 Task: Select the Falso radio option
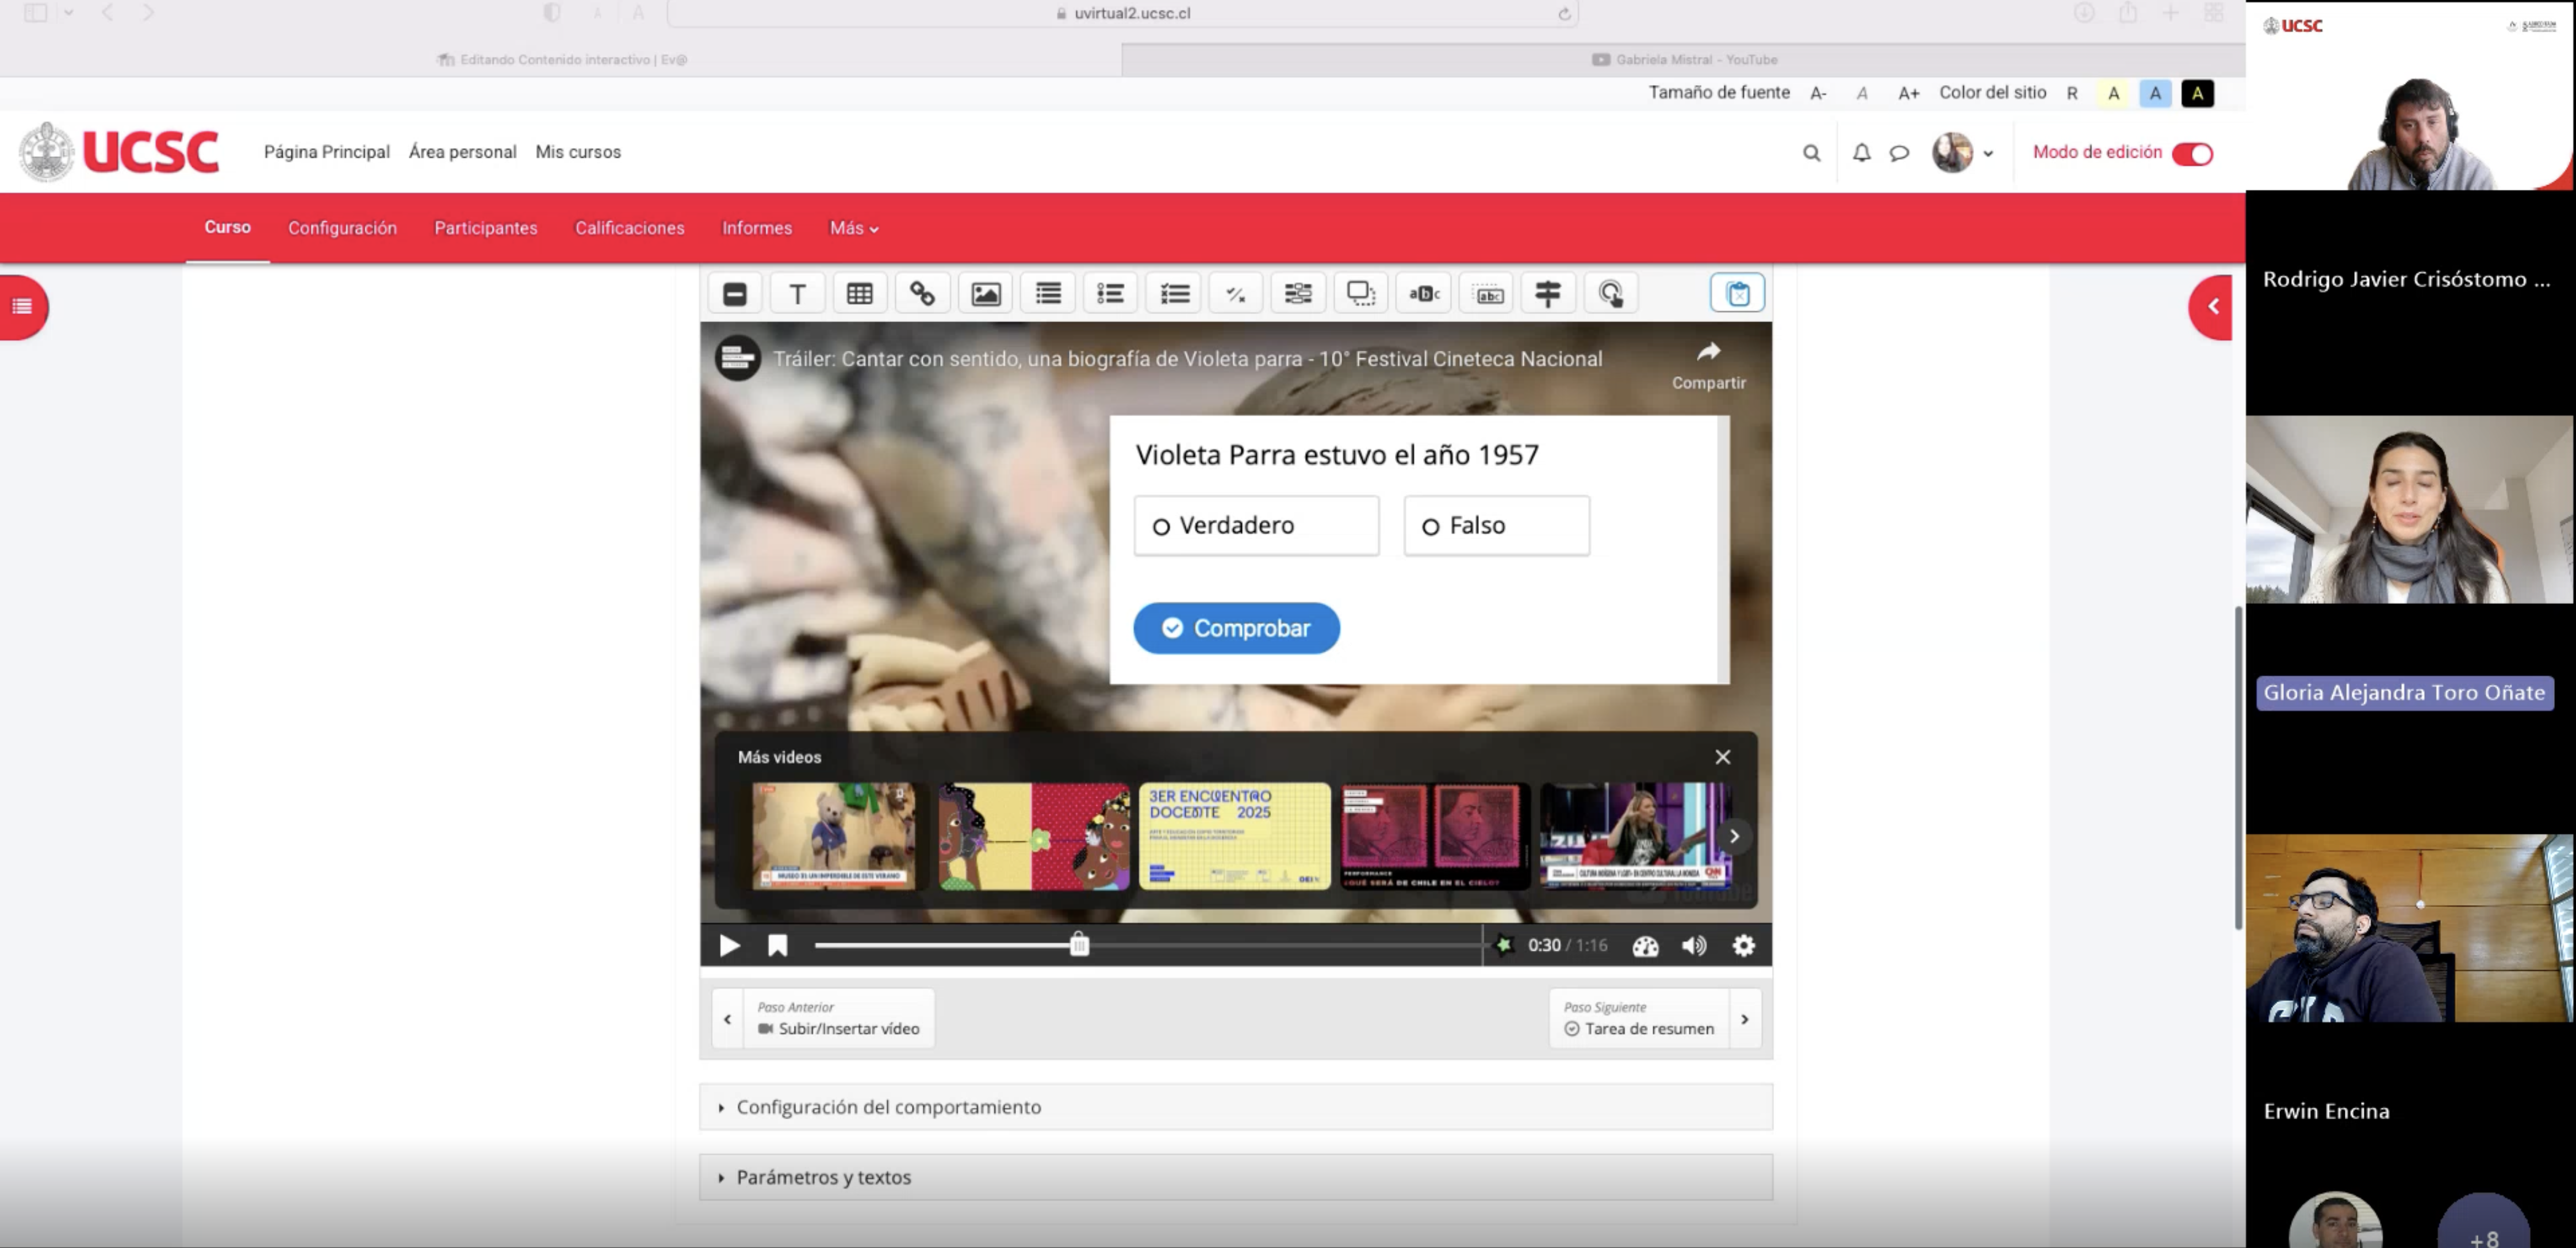[x=1496, y=526]
